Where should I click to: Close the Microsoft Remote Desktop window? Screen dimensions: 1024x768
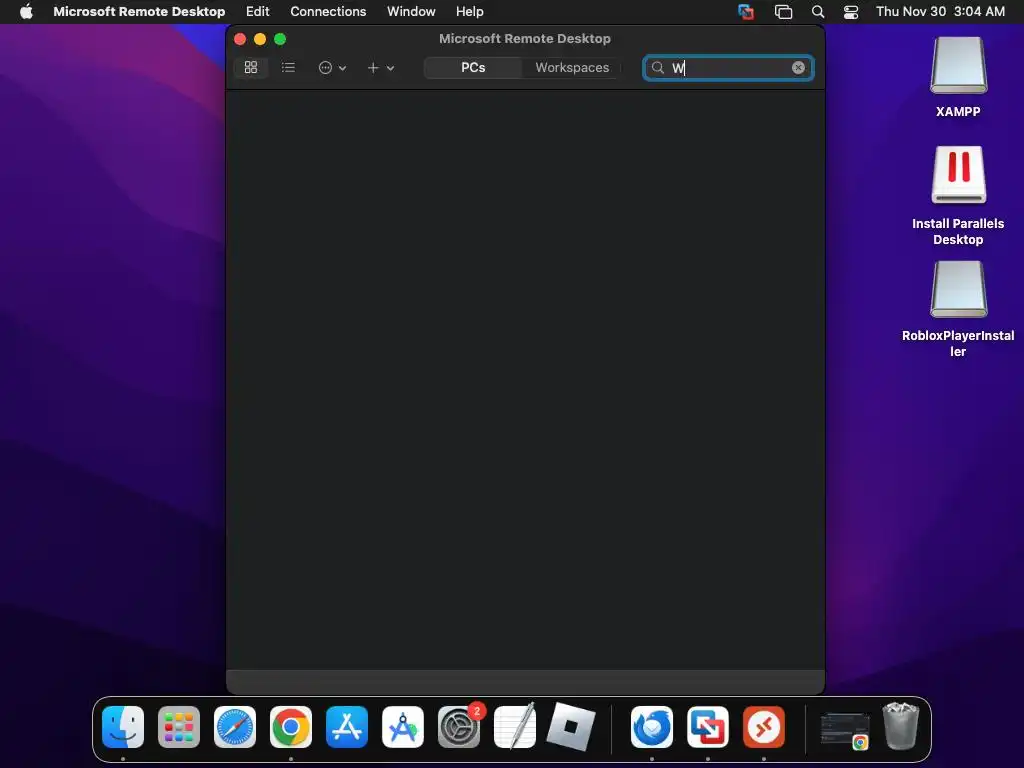(x=240, y=39)
